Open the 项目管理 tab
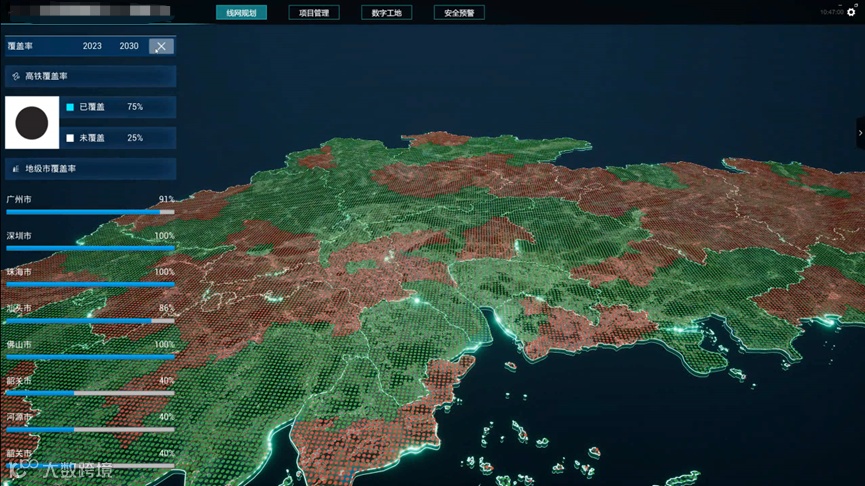 (314, 13)
